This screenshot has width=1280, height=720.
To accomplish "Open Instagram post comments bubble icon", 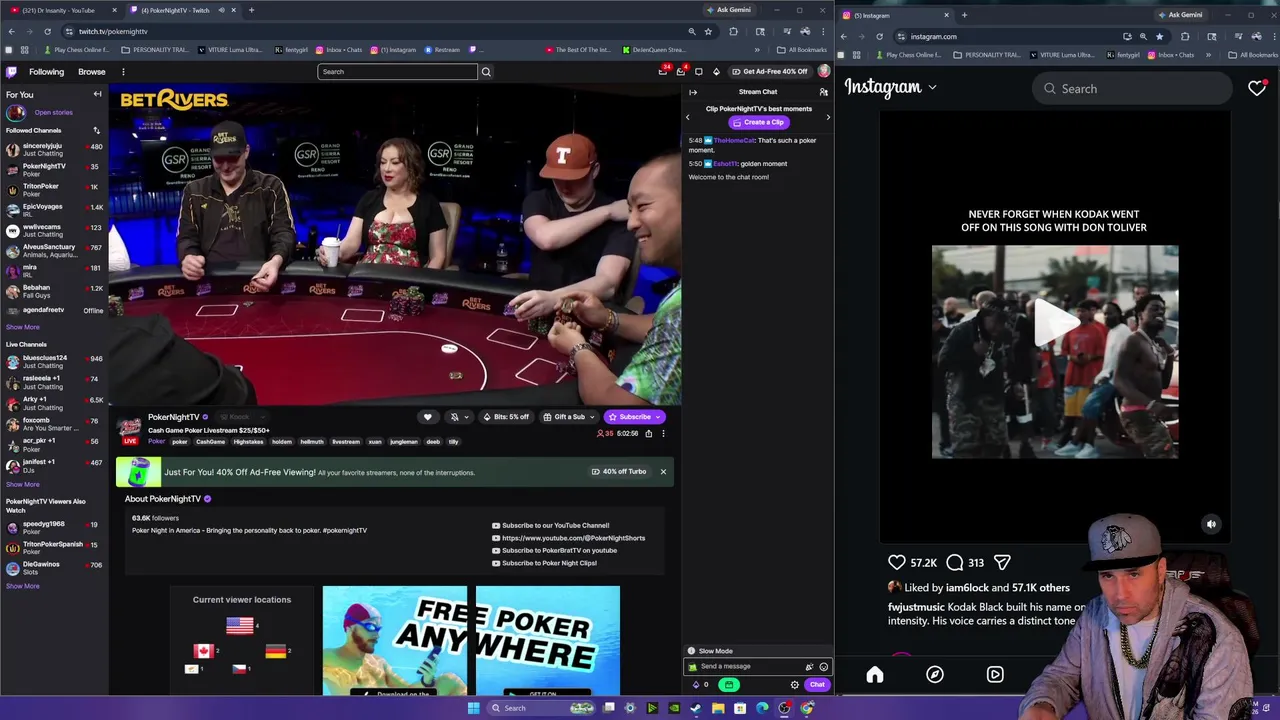I will click(955, 563).
